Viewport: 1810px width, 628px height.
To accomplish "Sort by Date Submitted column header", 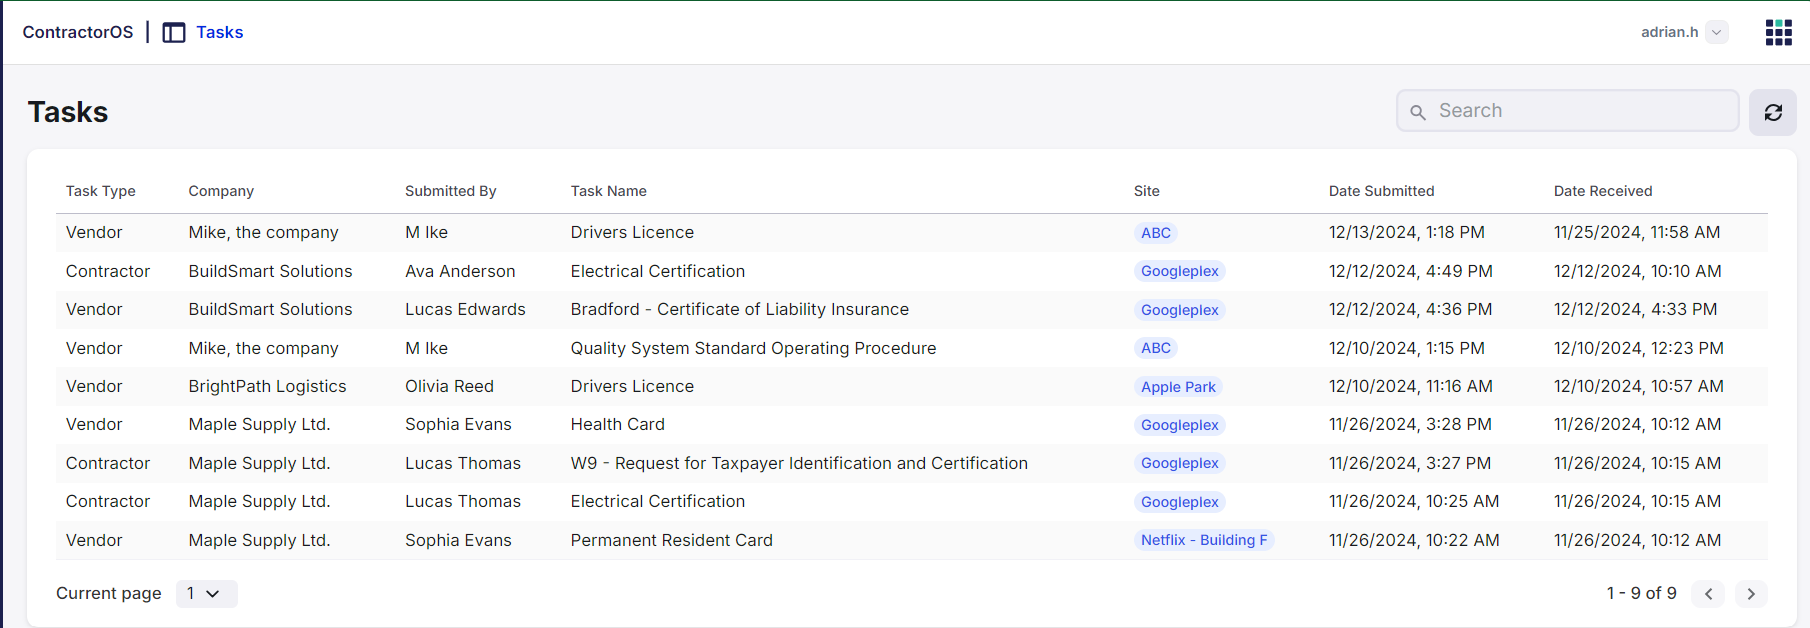I will point(1380,191).
